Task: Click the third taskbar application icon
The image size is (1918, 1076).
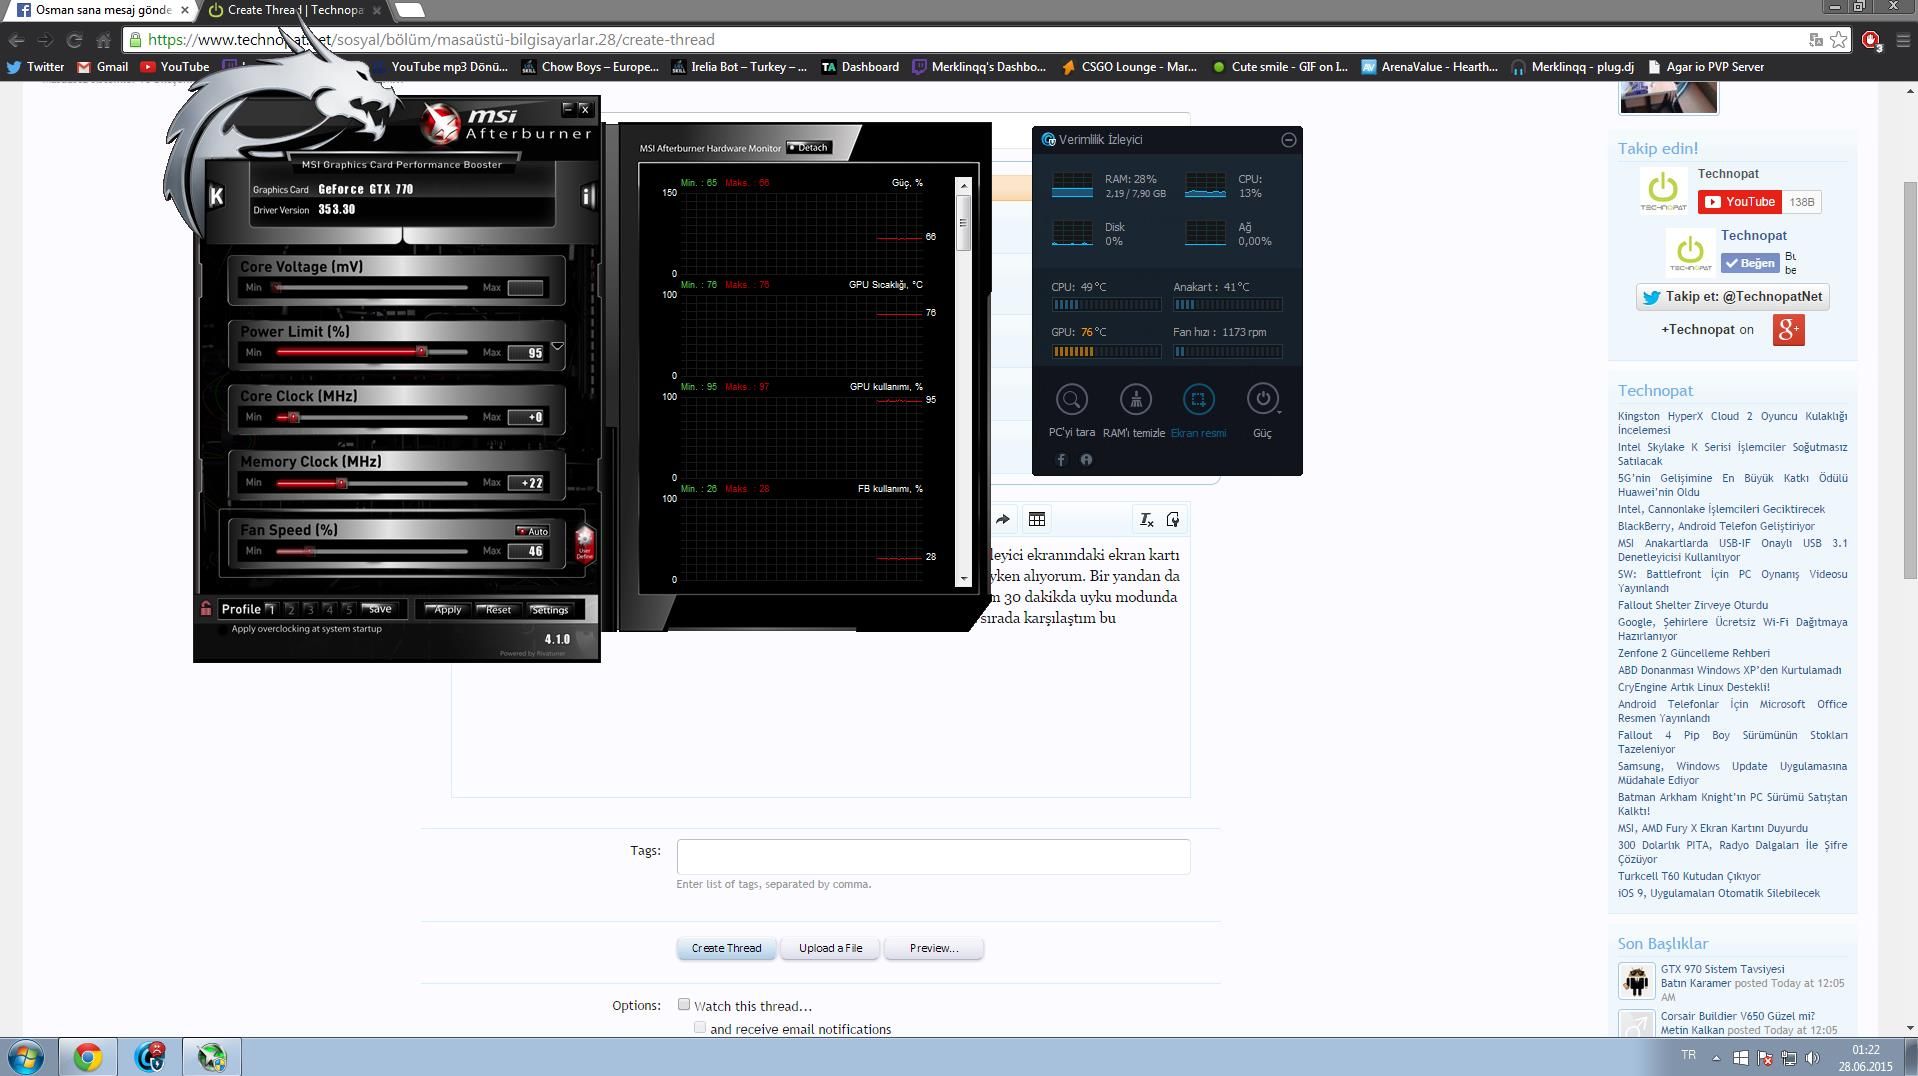Action: pos(150,1057)
